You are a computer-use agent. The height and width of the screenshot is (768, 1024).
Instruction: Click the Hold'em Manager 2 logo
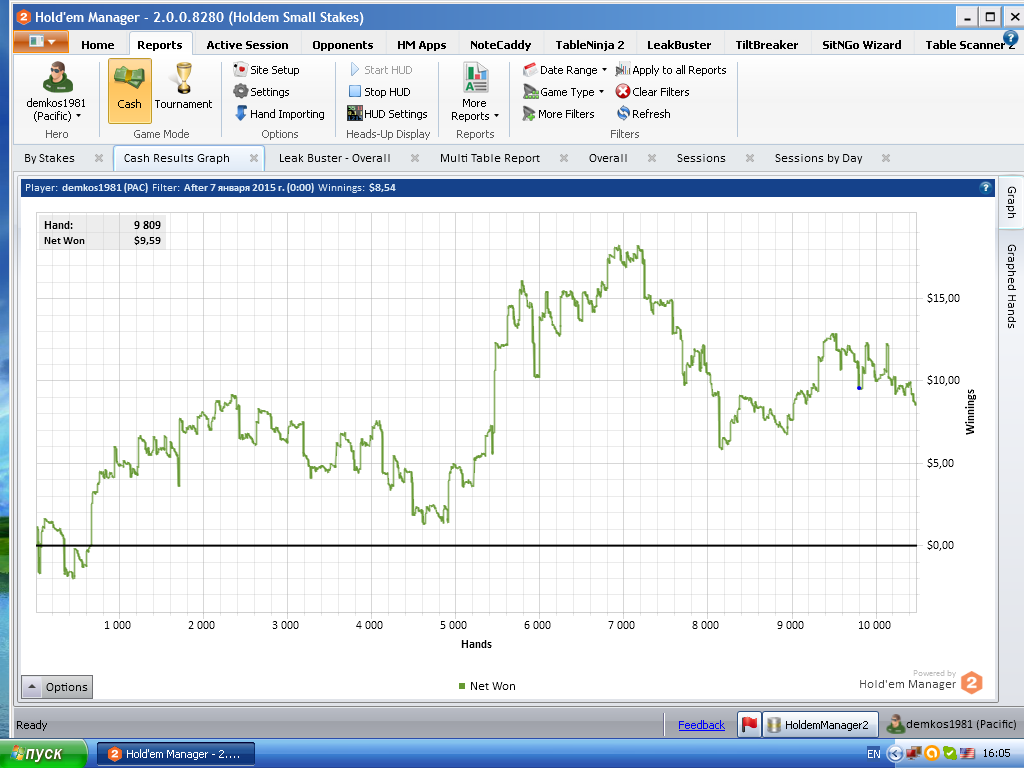(972, 683)
